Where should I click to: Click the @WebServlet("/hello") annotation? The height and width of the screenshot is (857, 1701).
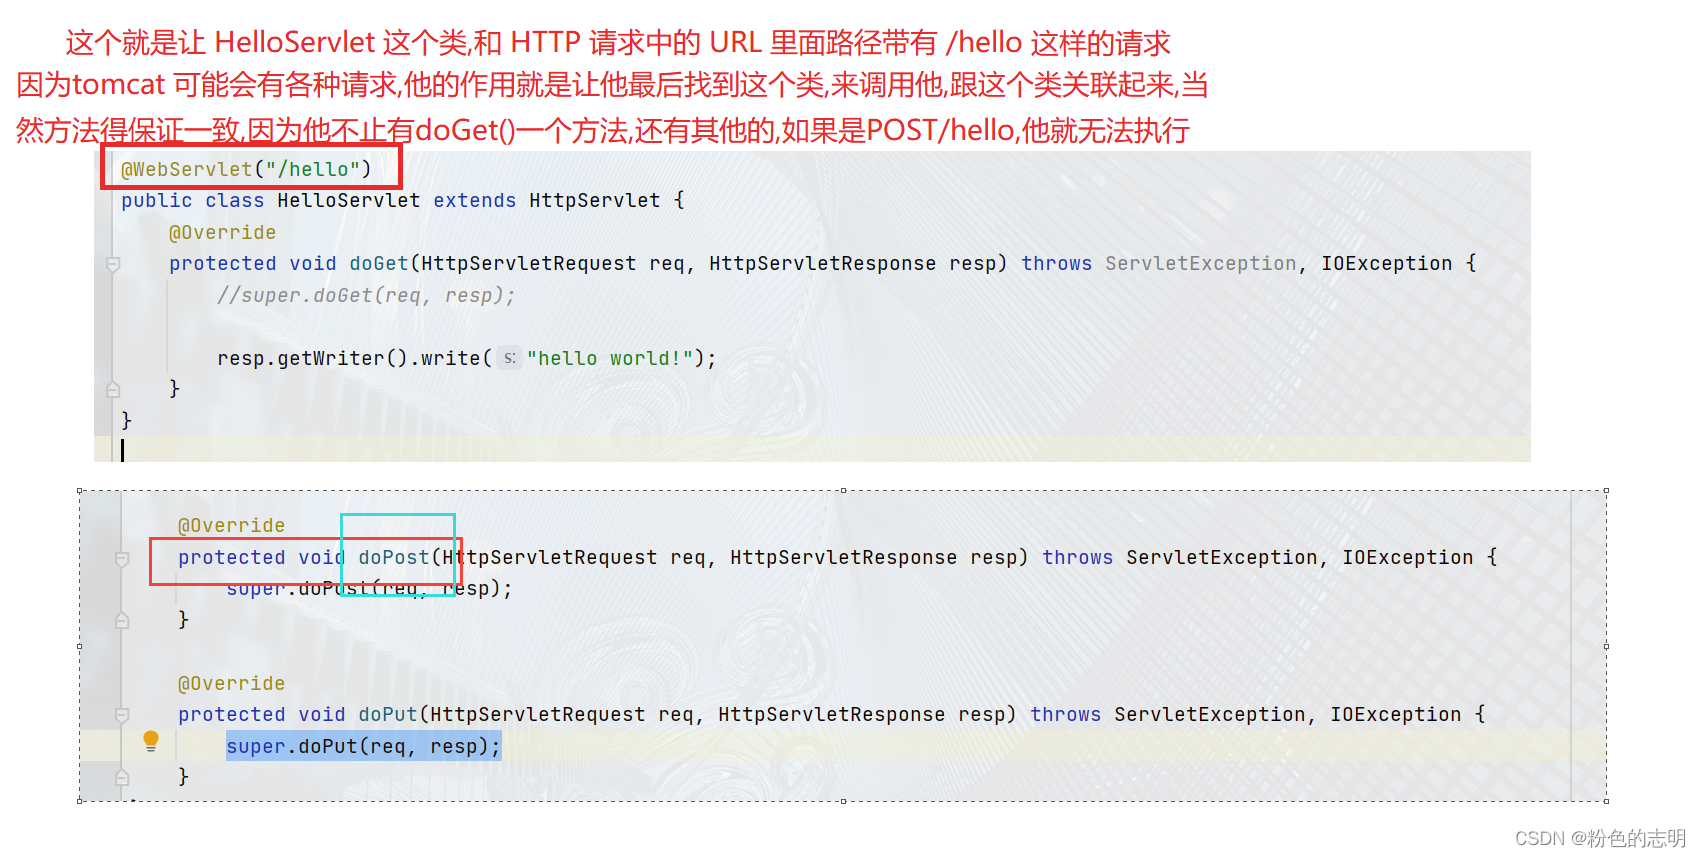[246, 169]
